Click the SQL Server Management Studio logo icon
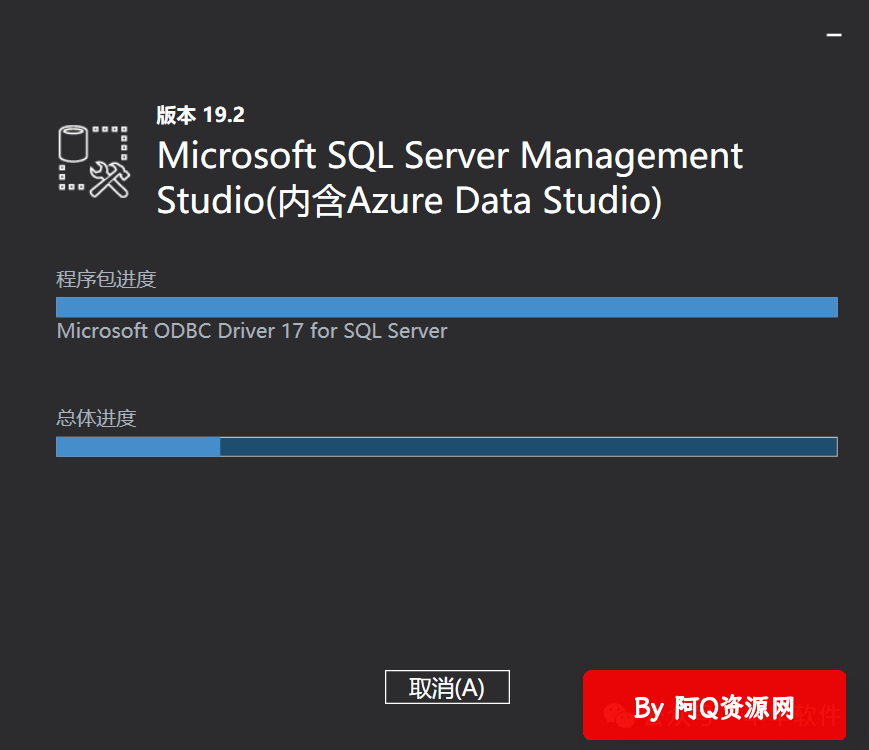The height and width of the screenshot is (750, 869). tap(94, 161)
